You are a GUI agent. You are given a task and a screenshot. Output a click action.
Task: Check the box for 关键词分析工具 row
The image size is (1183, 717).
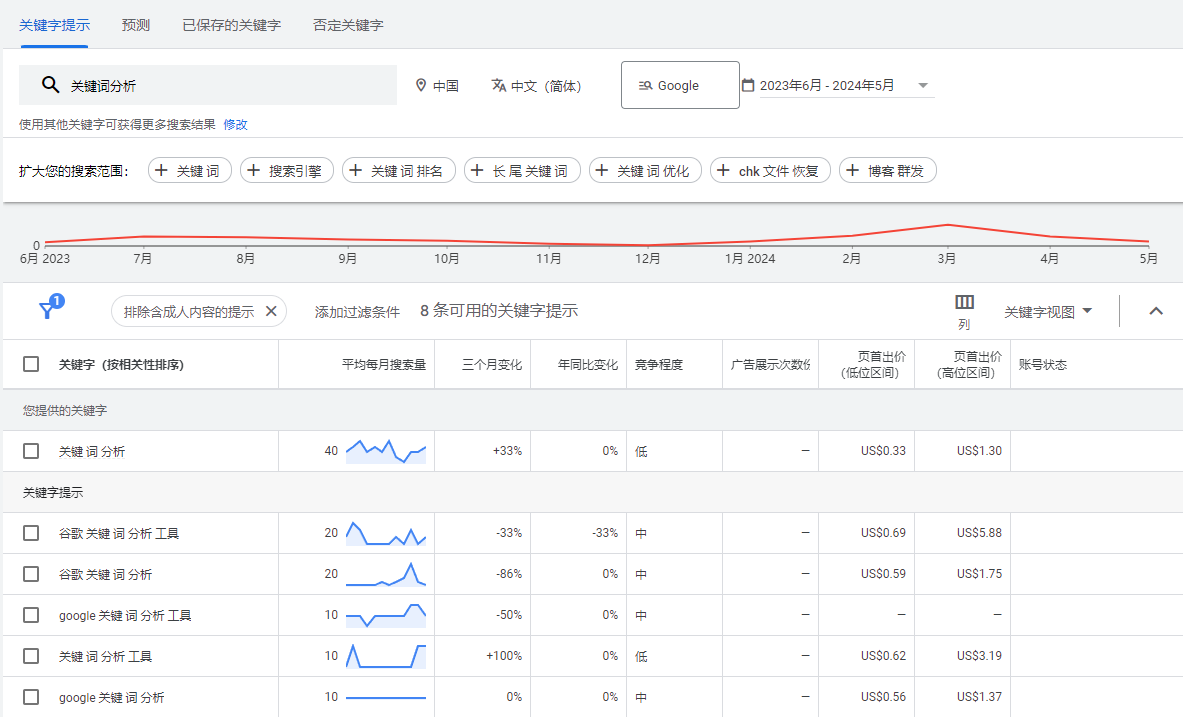pos(31,656)
